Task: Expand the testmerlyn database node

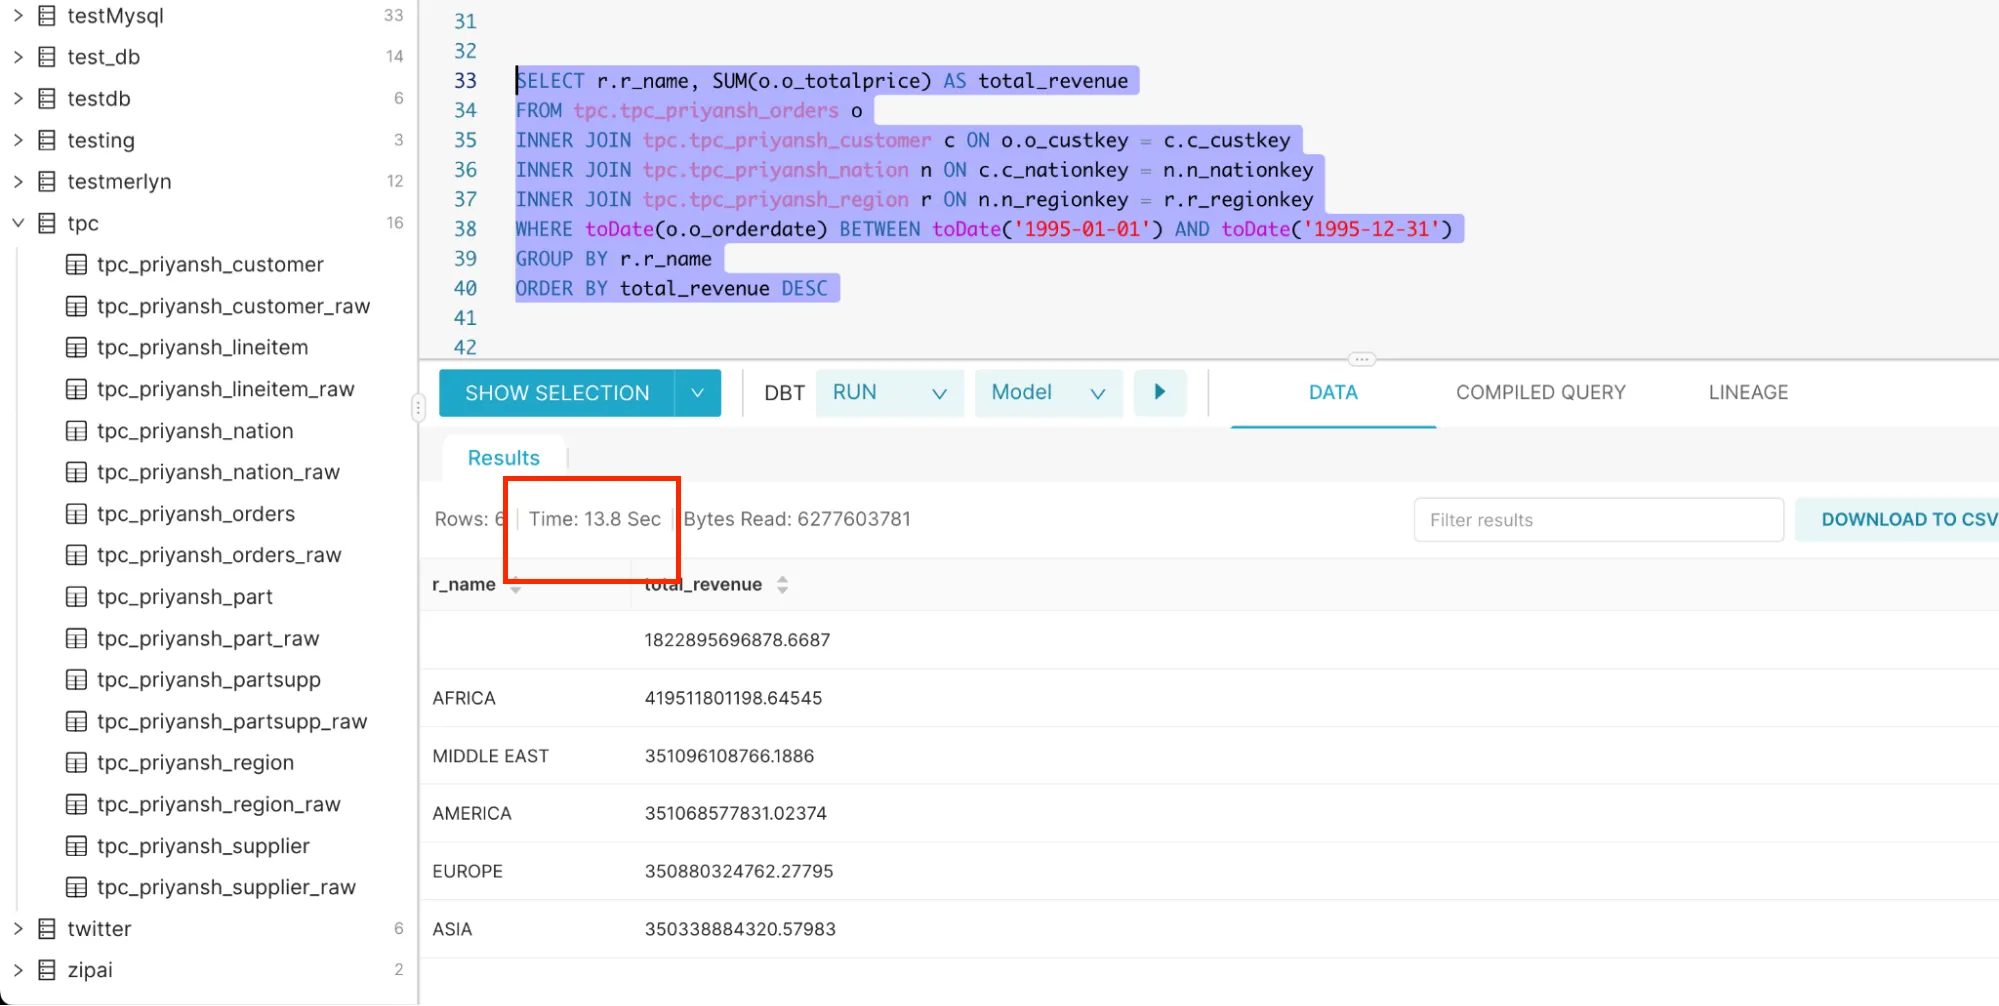Action: pyautogui.click(x=18, y=181)
